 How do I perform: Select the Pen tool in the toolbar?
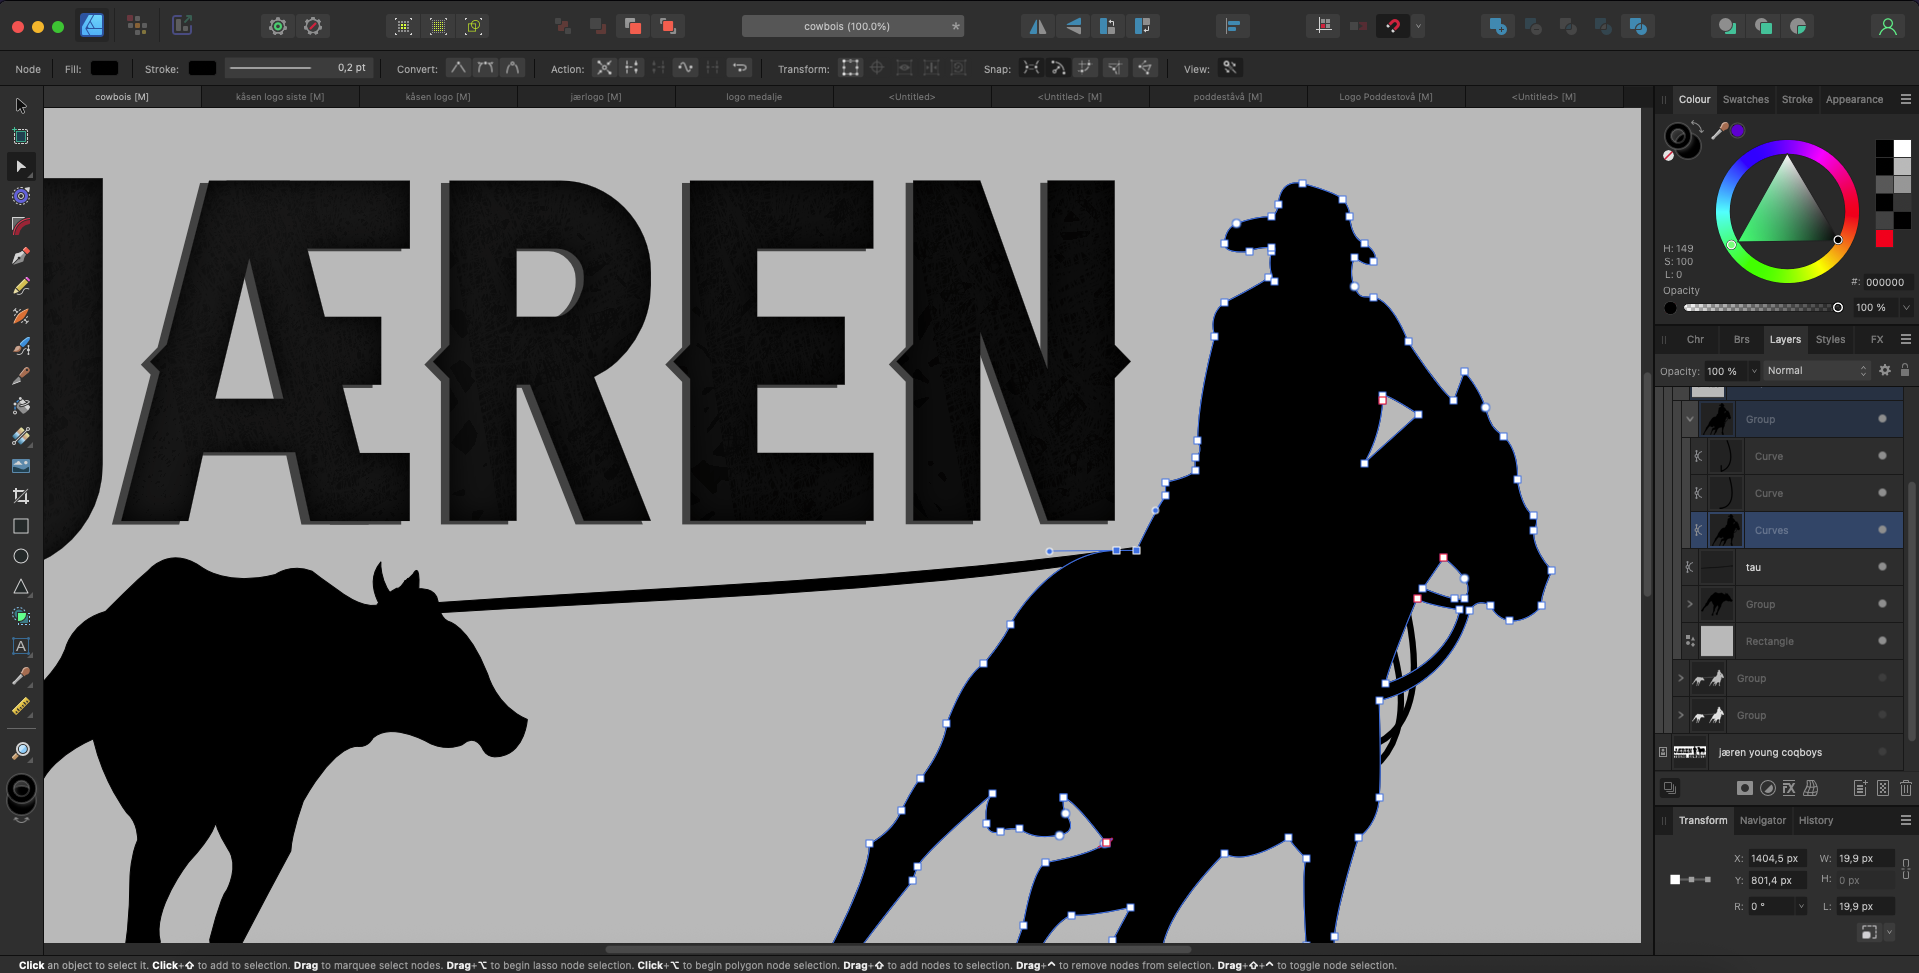[21, 256]
